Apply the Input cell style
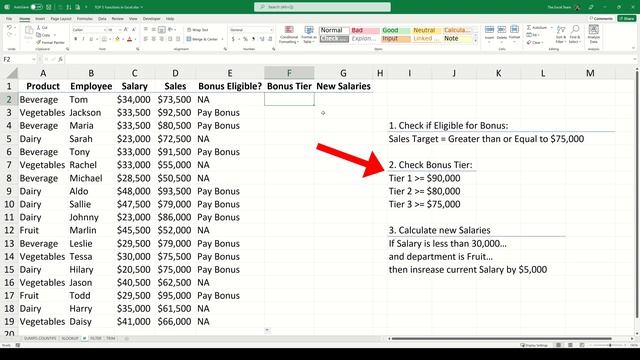This screenshot has height=360, width=640. (396, 38)
